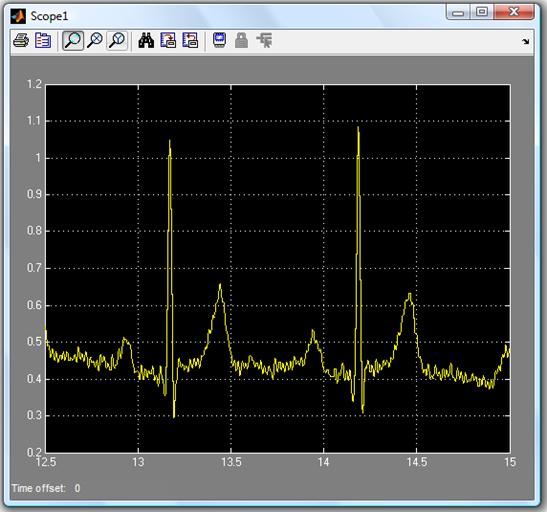Click the Time offset label below the plot
The width and height of the screenshot is (547, 512).
coord(38,488)
